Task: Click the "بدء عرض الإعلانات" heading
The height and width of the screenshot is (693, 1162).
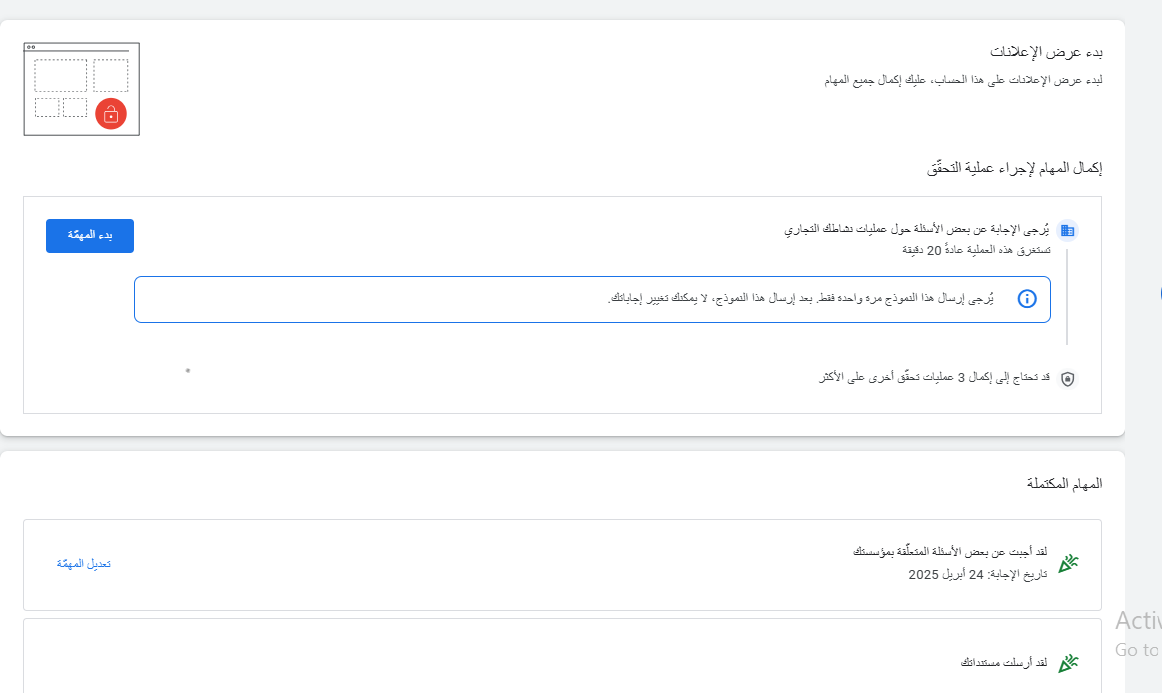Action: (1047, 51)
